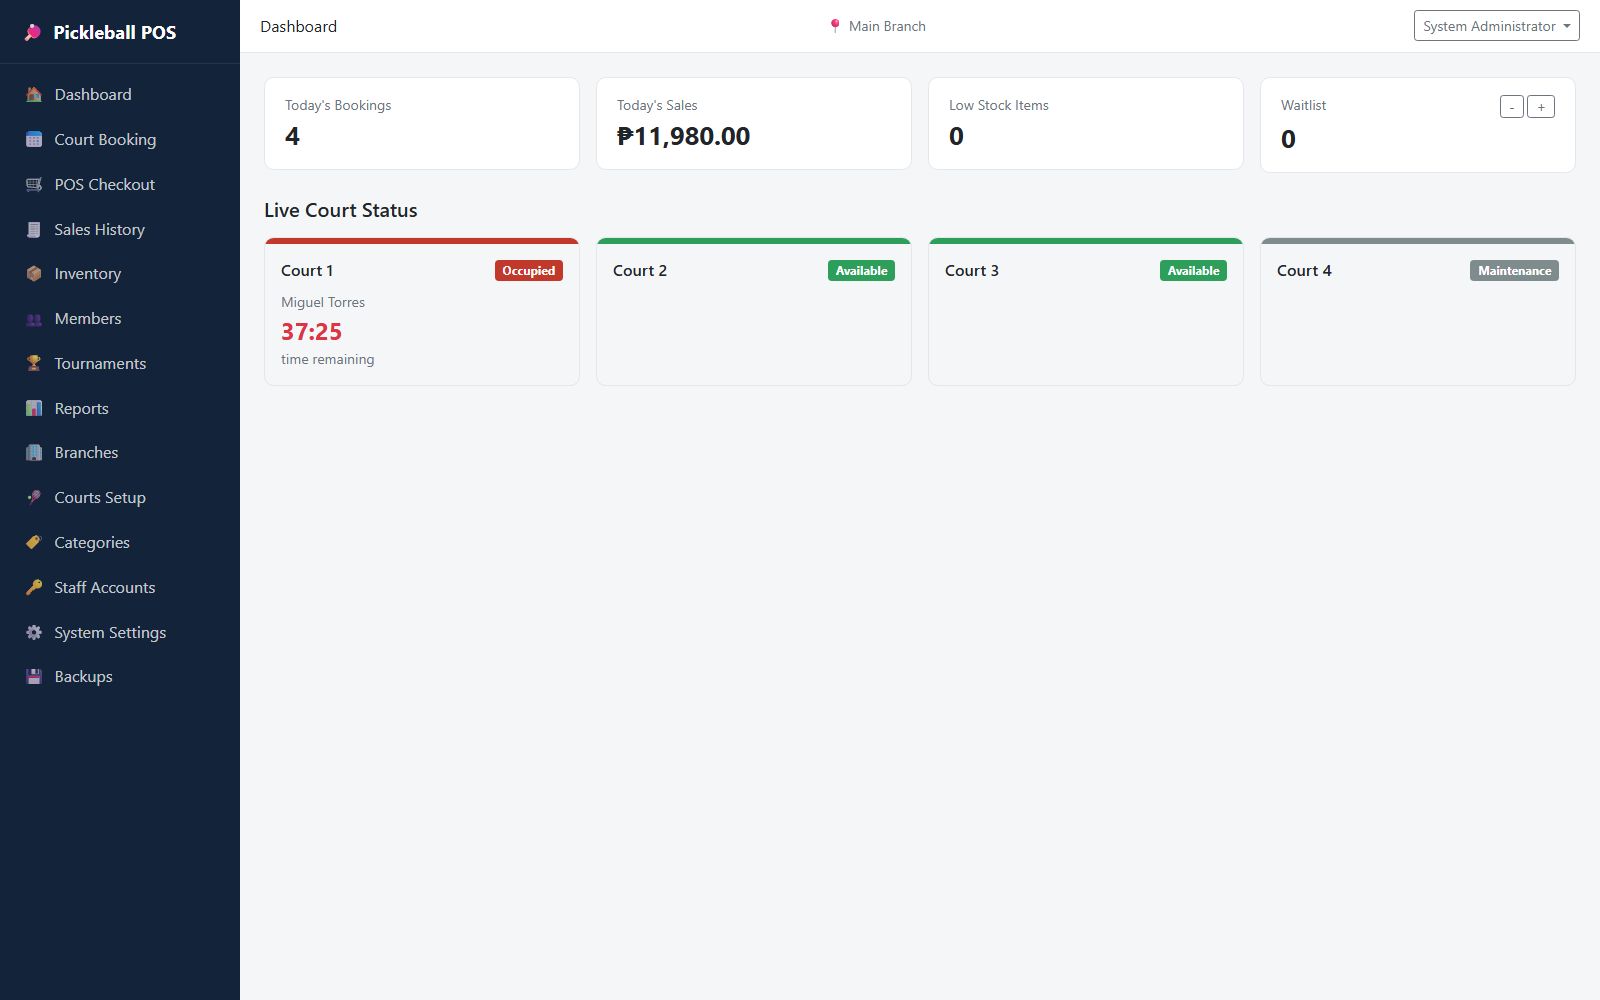
Task: Click the System Settings gear icon
Action: (x=34, y=632)
